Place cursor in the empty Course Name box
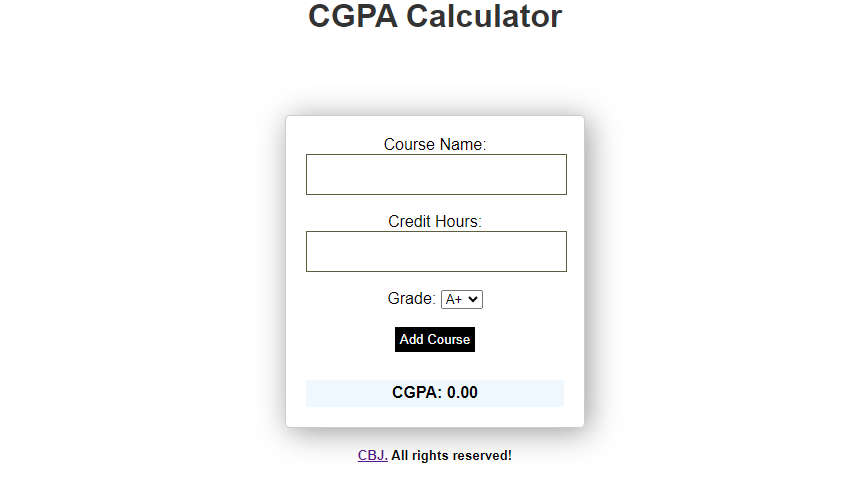Screen dimensions: 859x502 [x=436, y=174]
